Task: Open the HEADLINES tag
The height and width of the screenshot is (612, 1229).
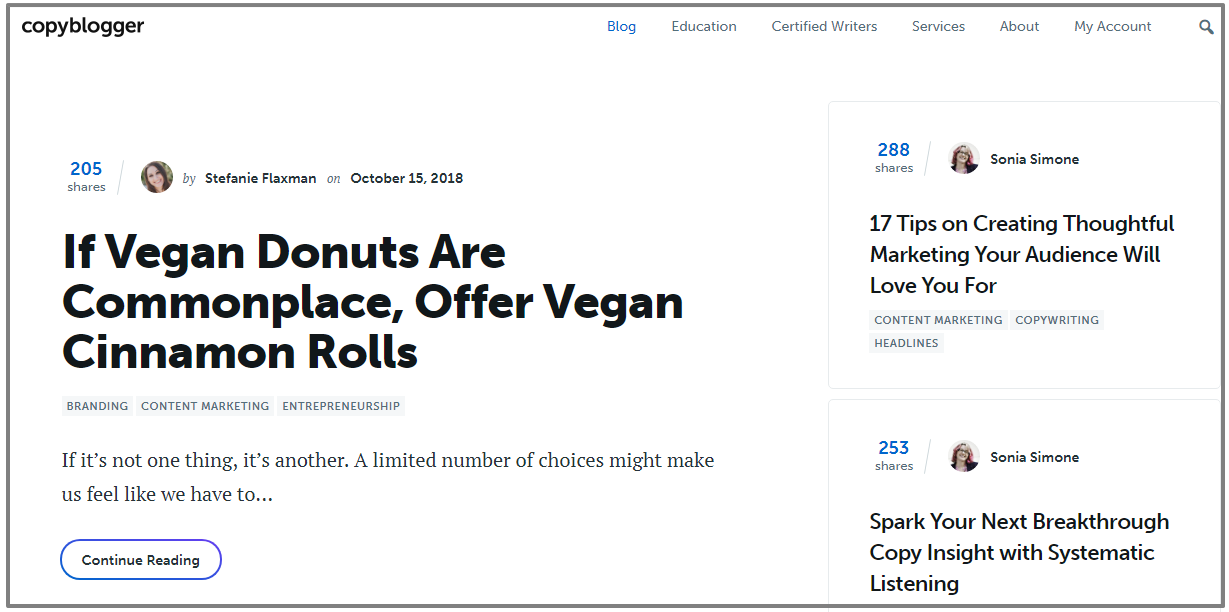Action: [x=905, y=343]
